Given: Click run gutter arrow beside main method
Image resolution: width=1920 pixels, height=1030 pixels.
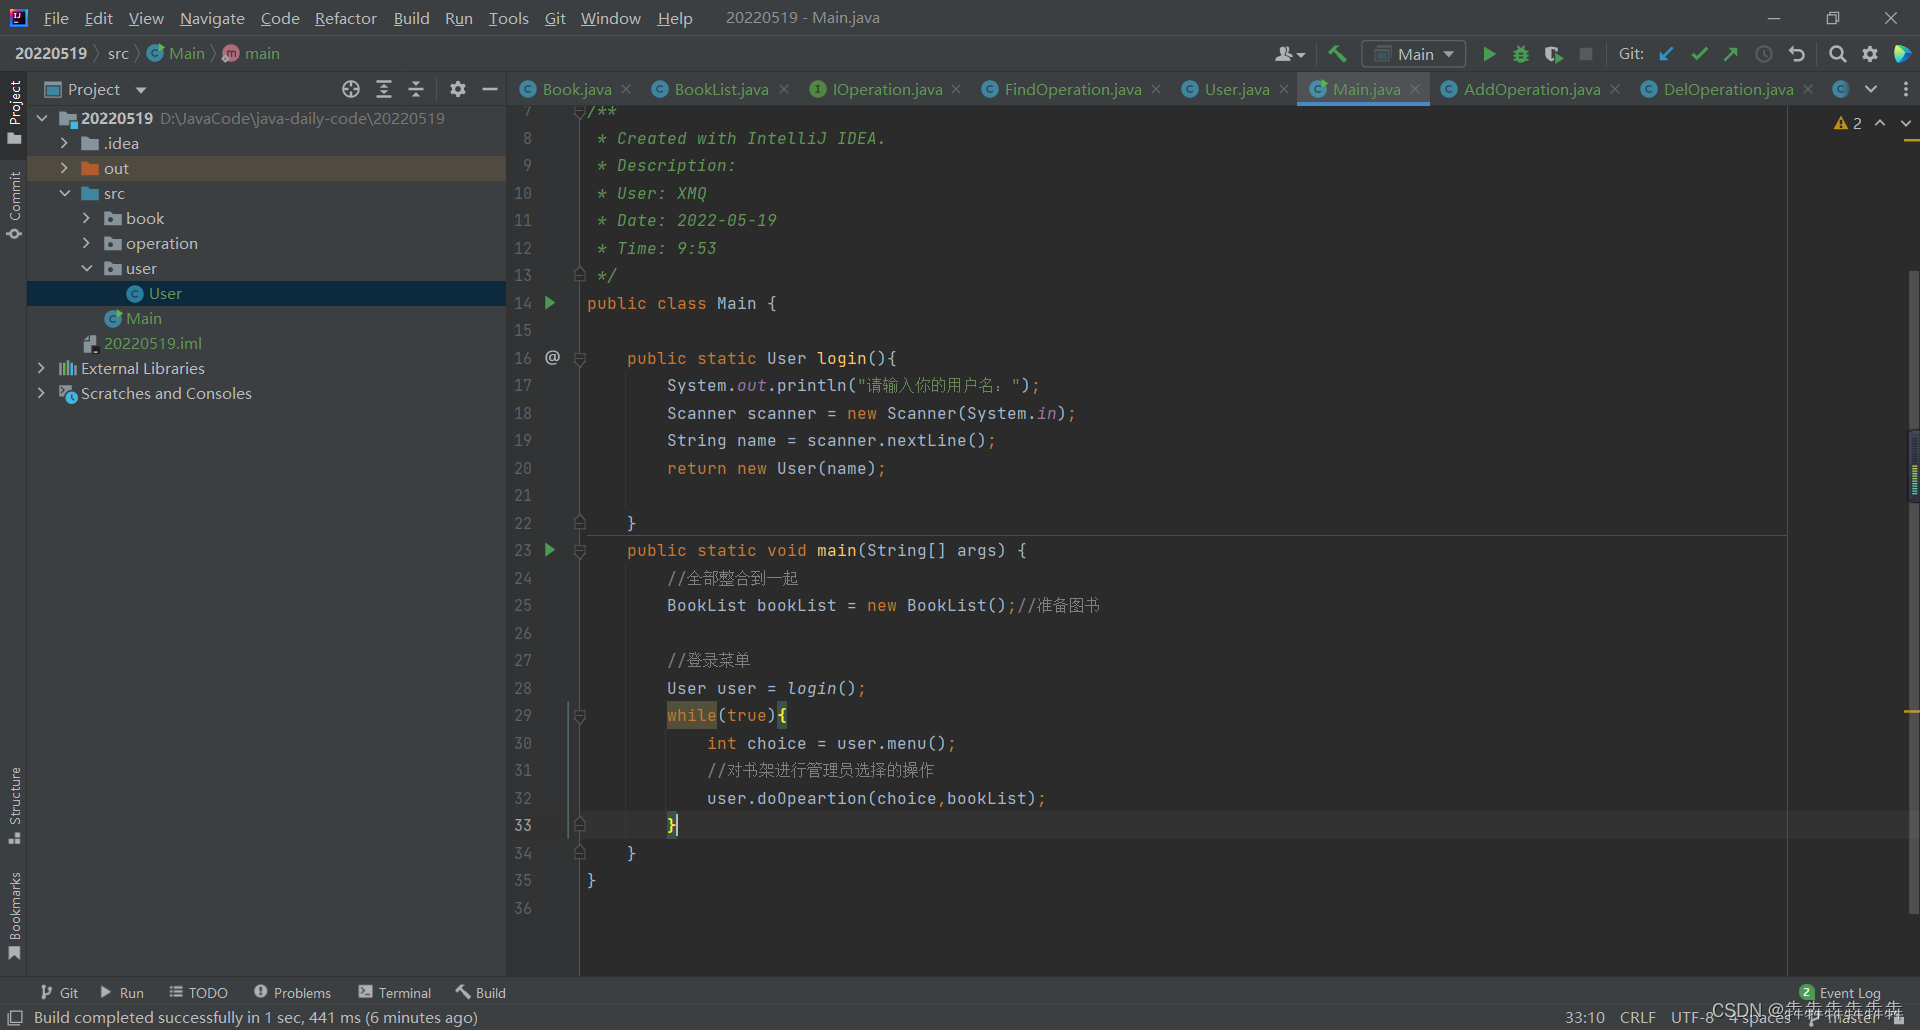Looking at the screenshot, I should 550,550.
